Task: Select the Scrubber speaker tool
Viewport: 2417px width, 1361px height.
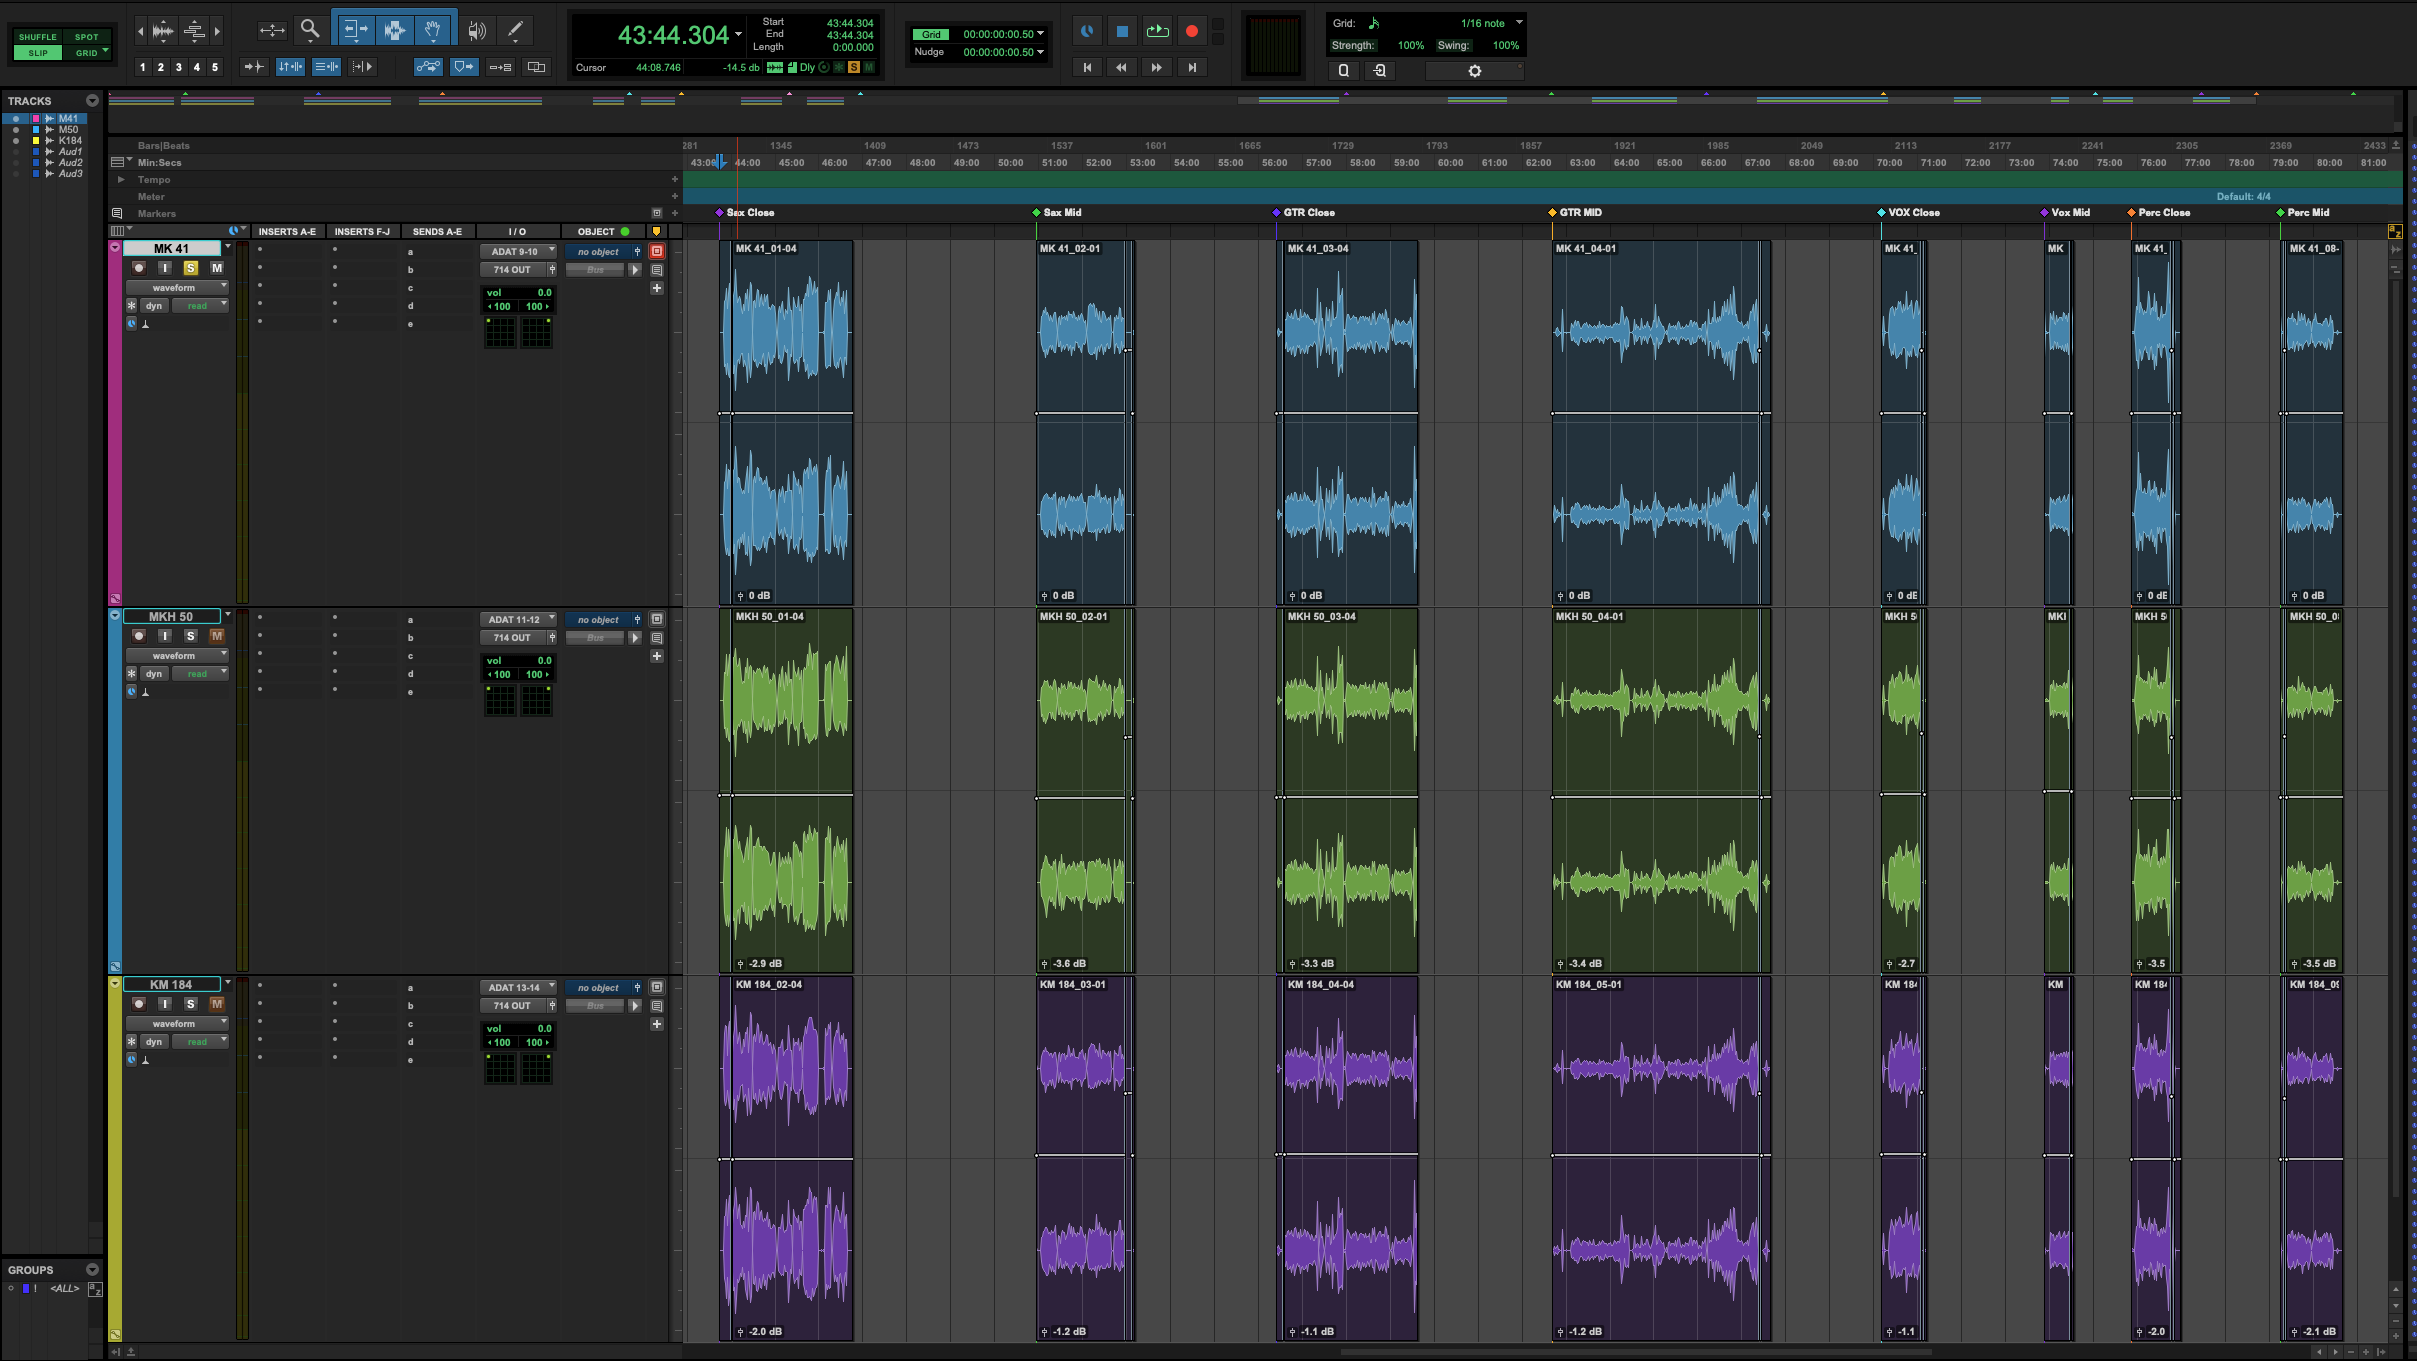Action: coord(478,30)
